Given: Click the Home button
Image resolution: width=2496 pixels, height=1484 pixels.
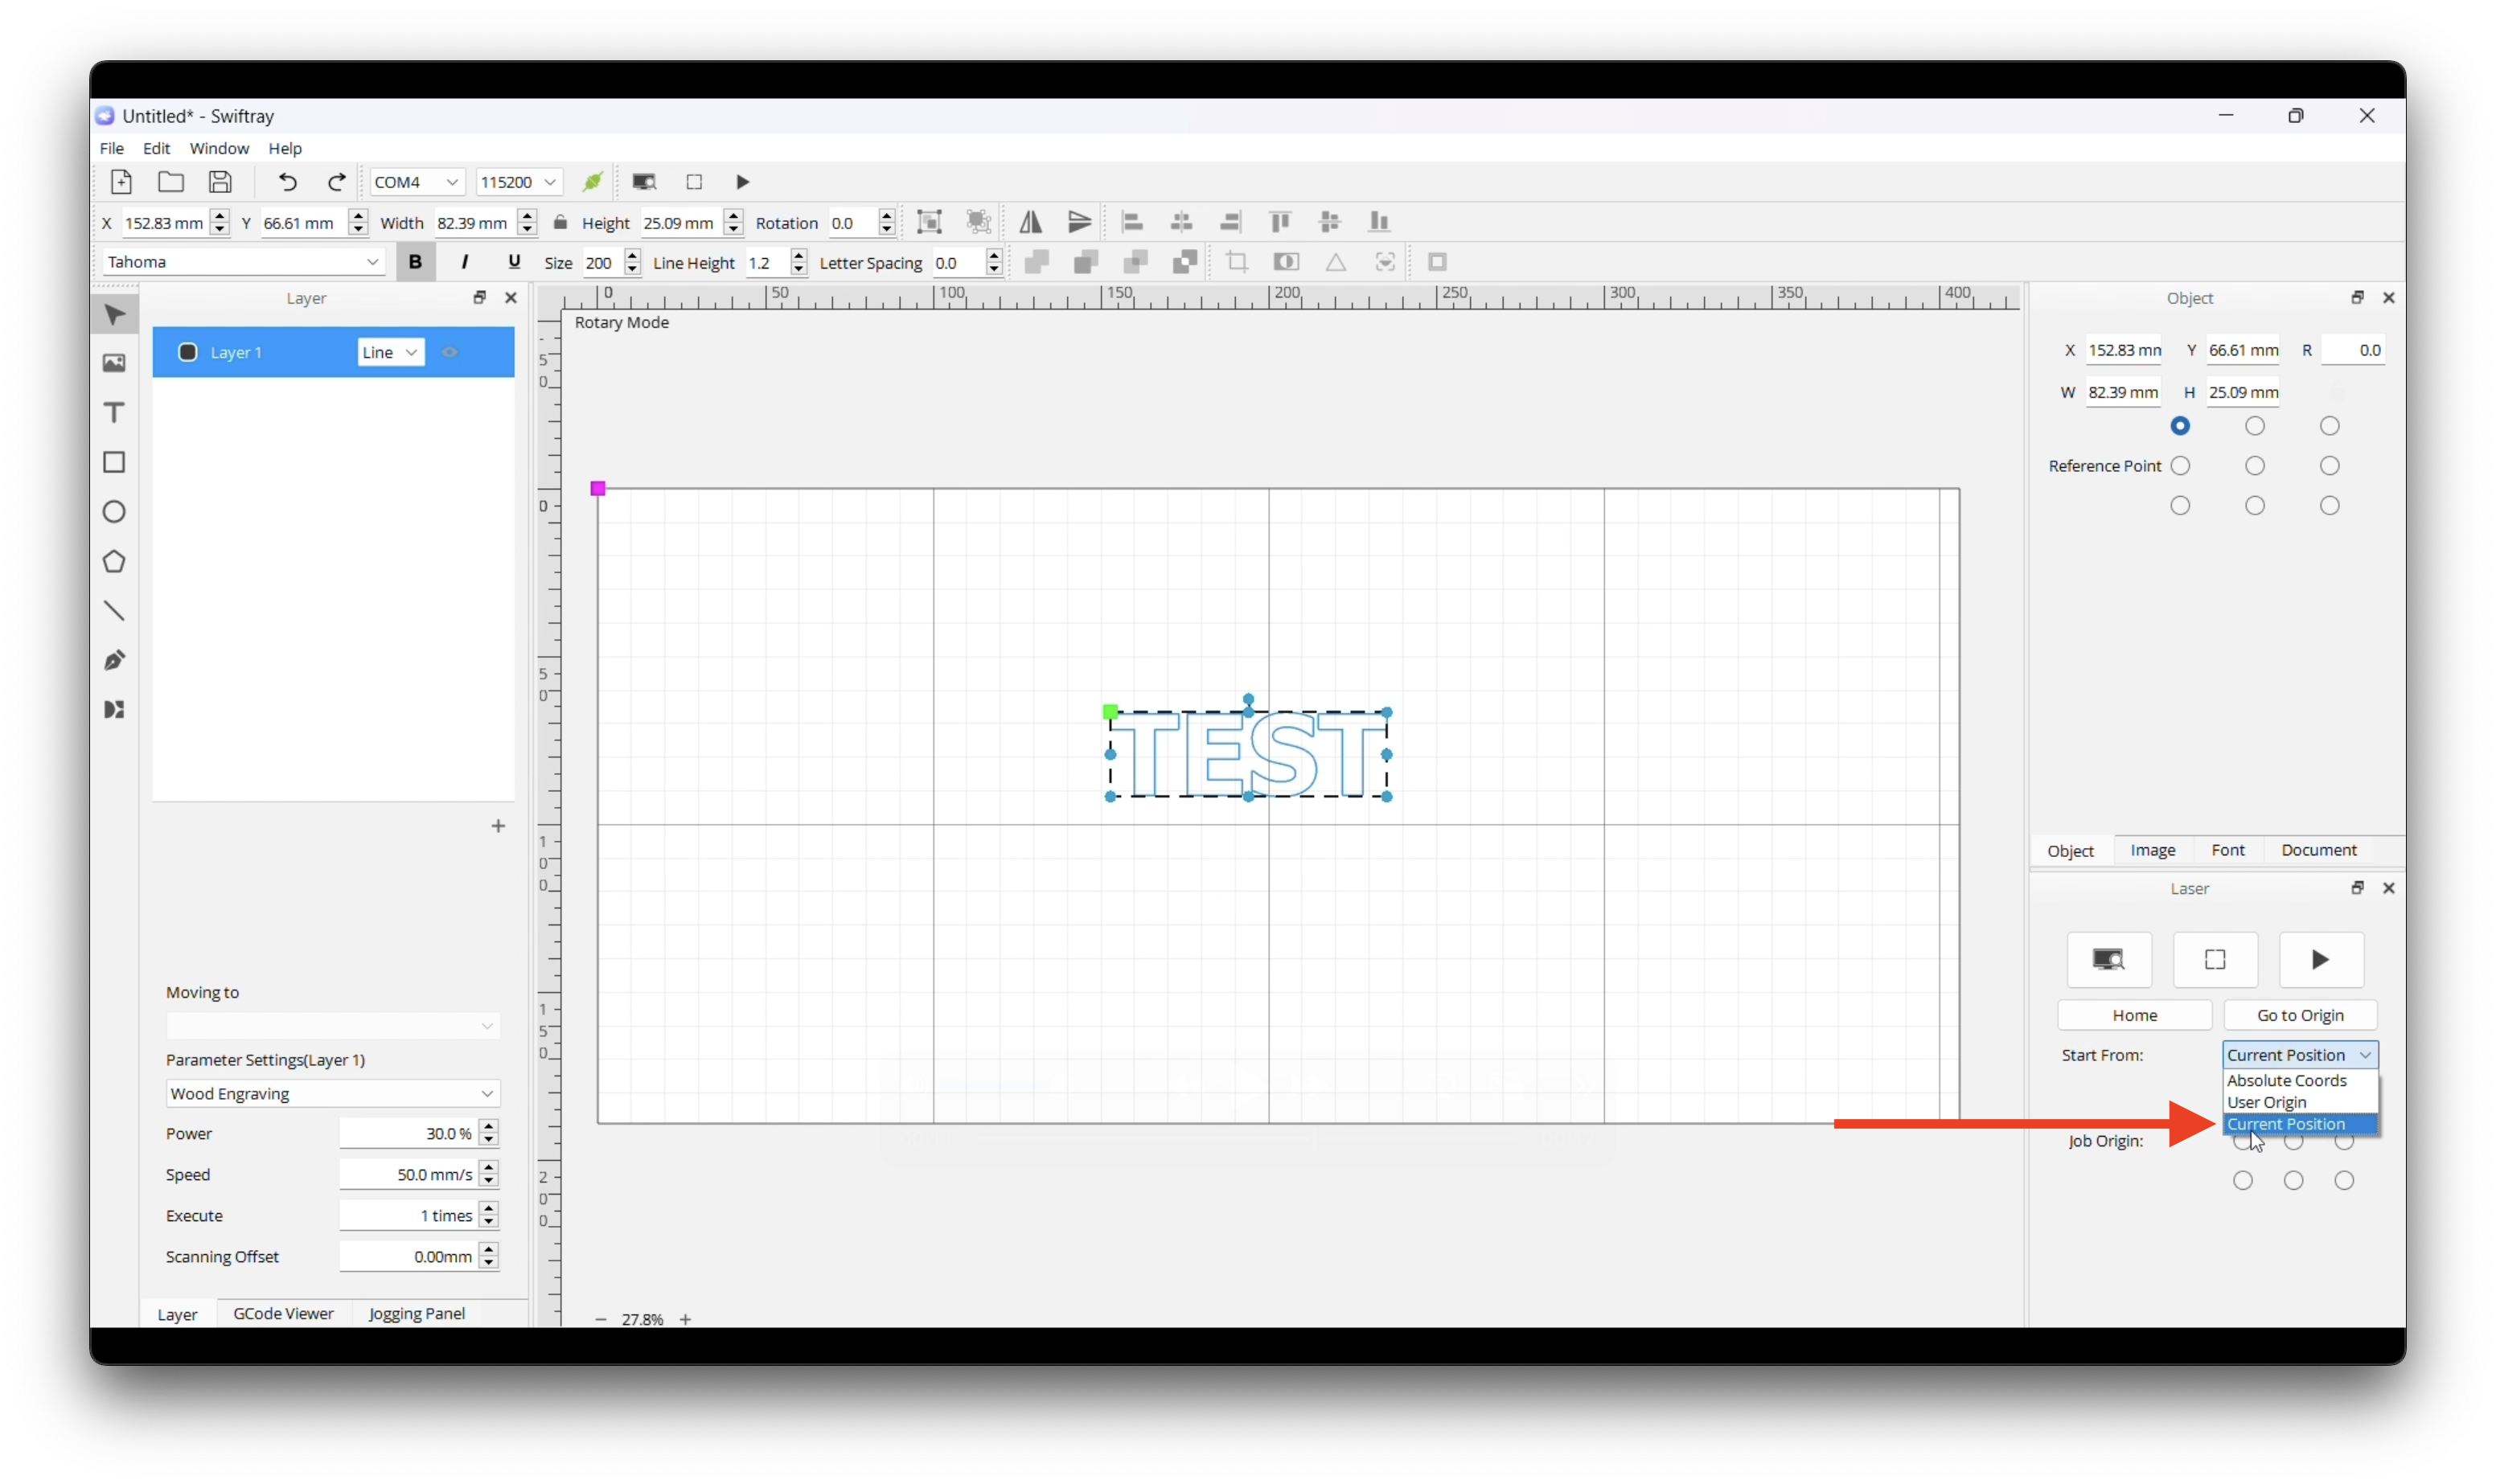Looking at the screenshot, I should click(x=2134, y=1015).
